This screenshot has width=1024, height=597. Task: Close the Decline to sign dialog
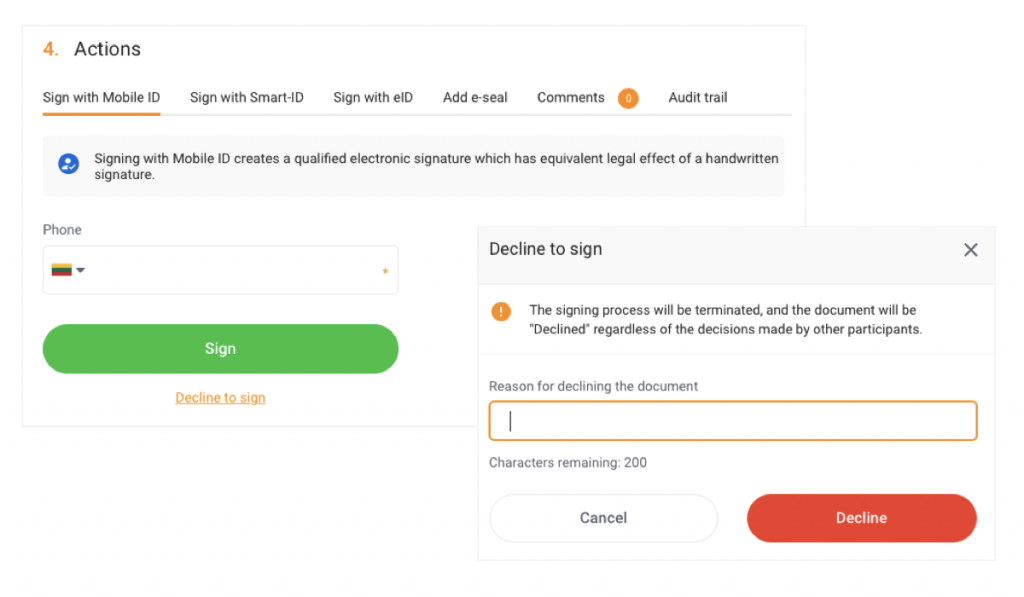[970, 250]
